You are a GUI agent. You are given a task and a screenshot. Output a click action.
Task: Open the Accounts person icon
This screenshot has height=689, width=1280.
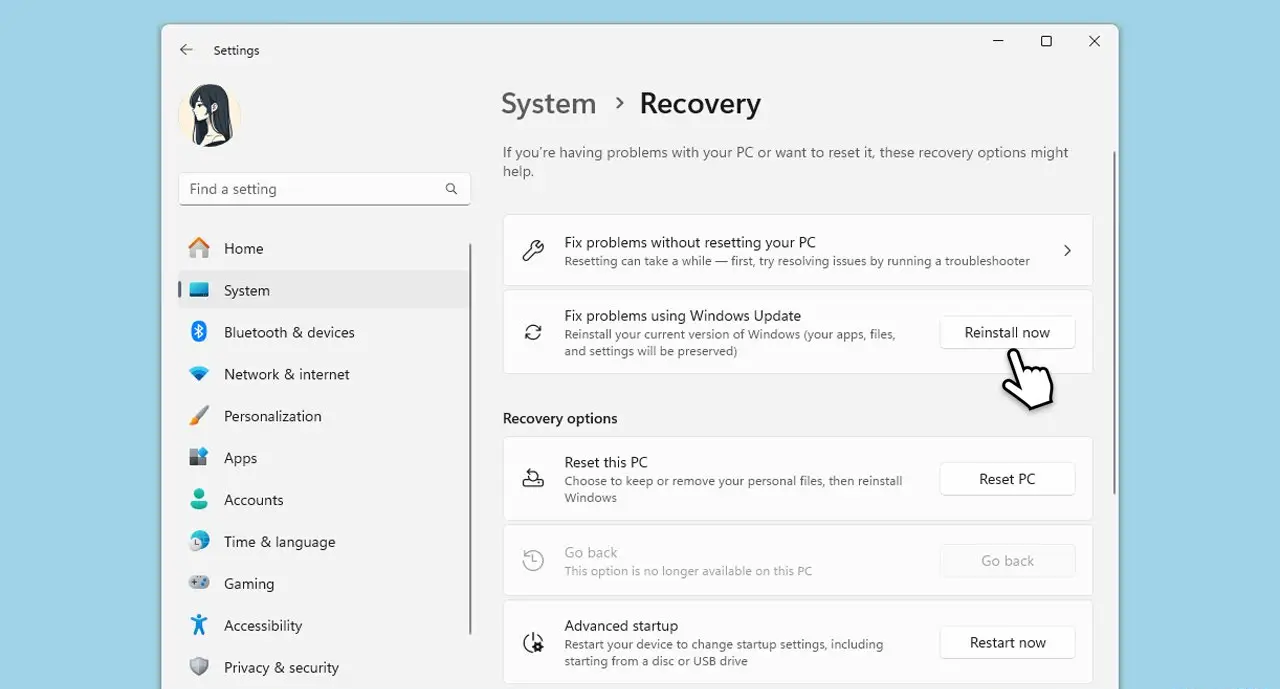click(199, 500)
